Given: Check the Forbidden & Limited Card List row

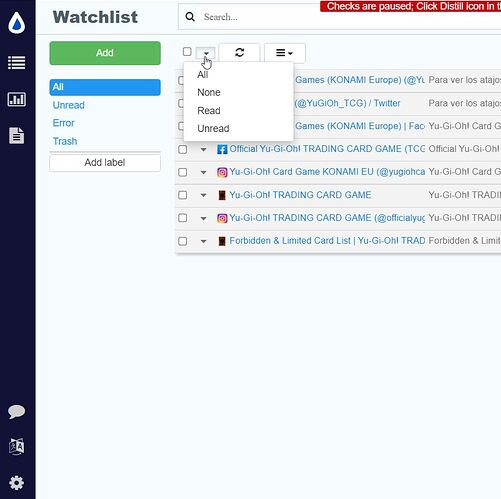Looking at the screenshot, I should 183,241.
